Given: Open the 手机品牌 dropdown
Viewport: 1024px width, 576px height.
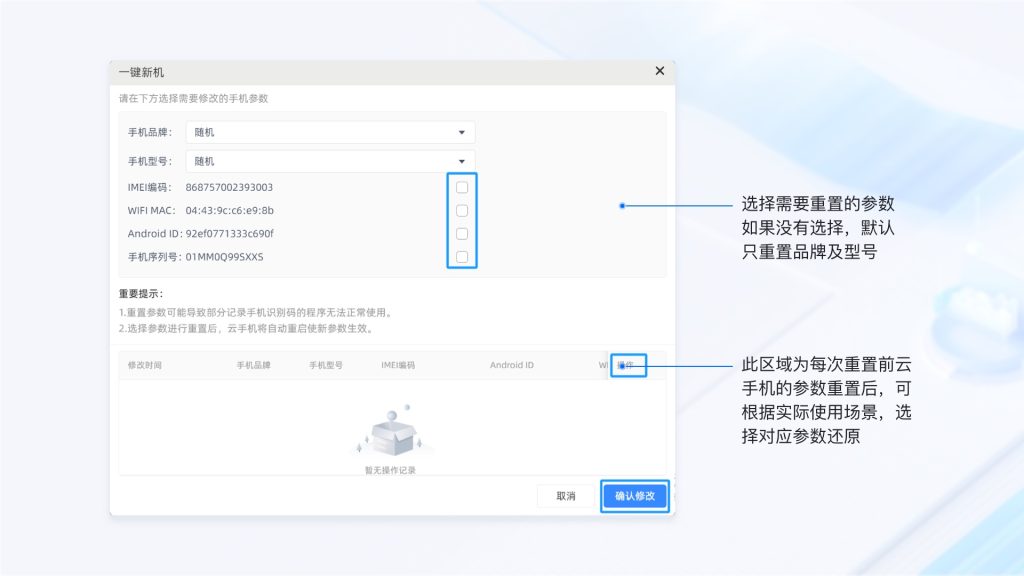Looking at the screenshot, I should click(x=330, y=132).
